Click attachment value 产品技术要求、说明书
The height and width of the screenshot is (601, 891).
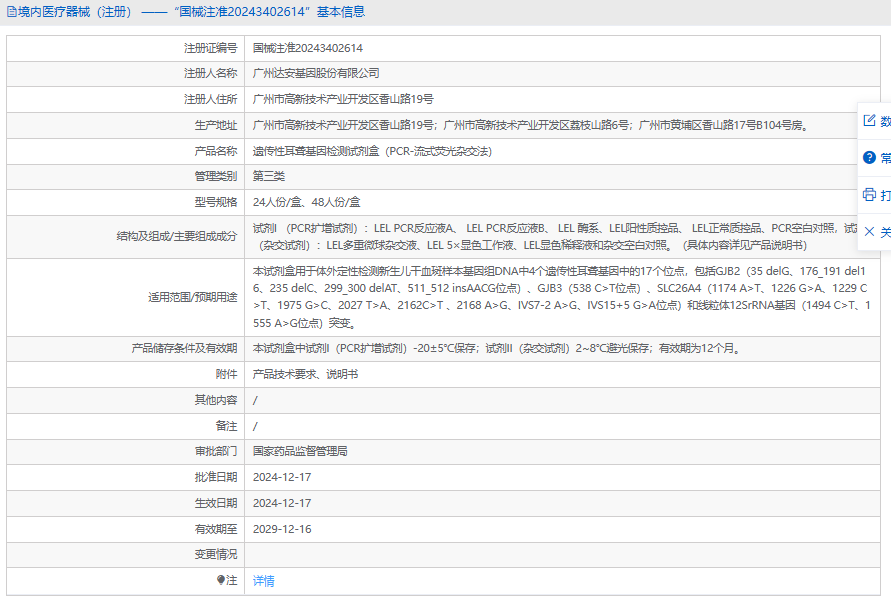[x=305, y=374]
